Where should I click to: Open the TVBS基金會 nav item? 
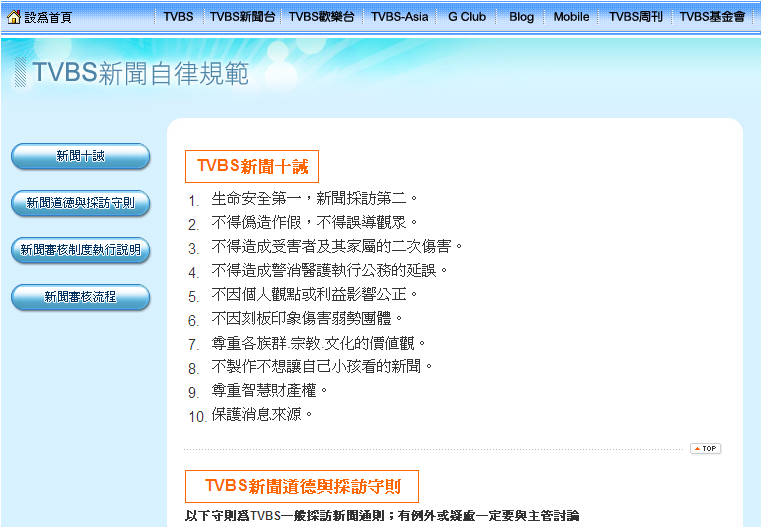[712, 16]
